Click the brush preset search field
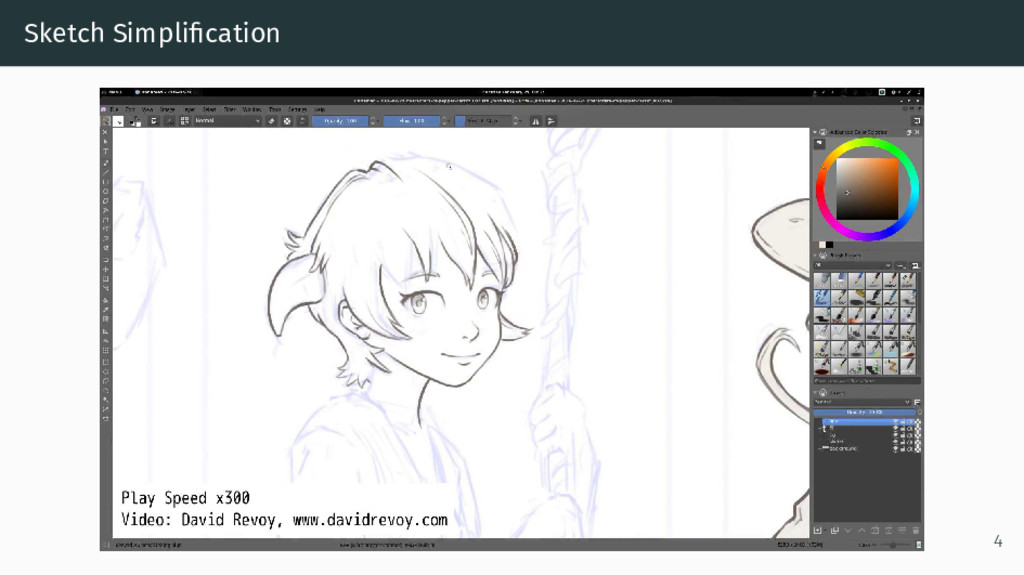Screen dimensions: 1024x575 pos(867,380)
